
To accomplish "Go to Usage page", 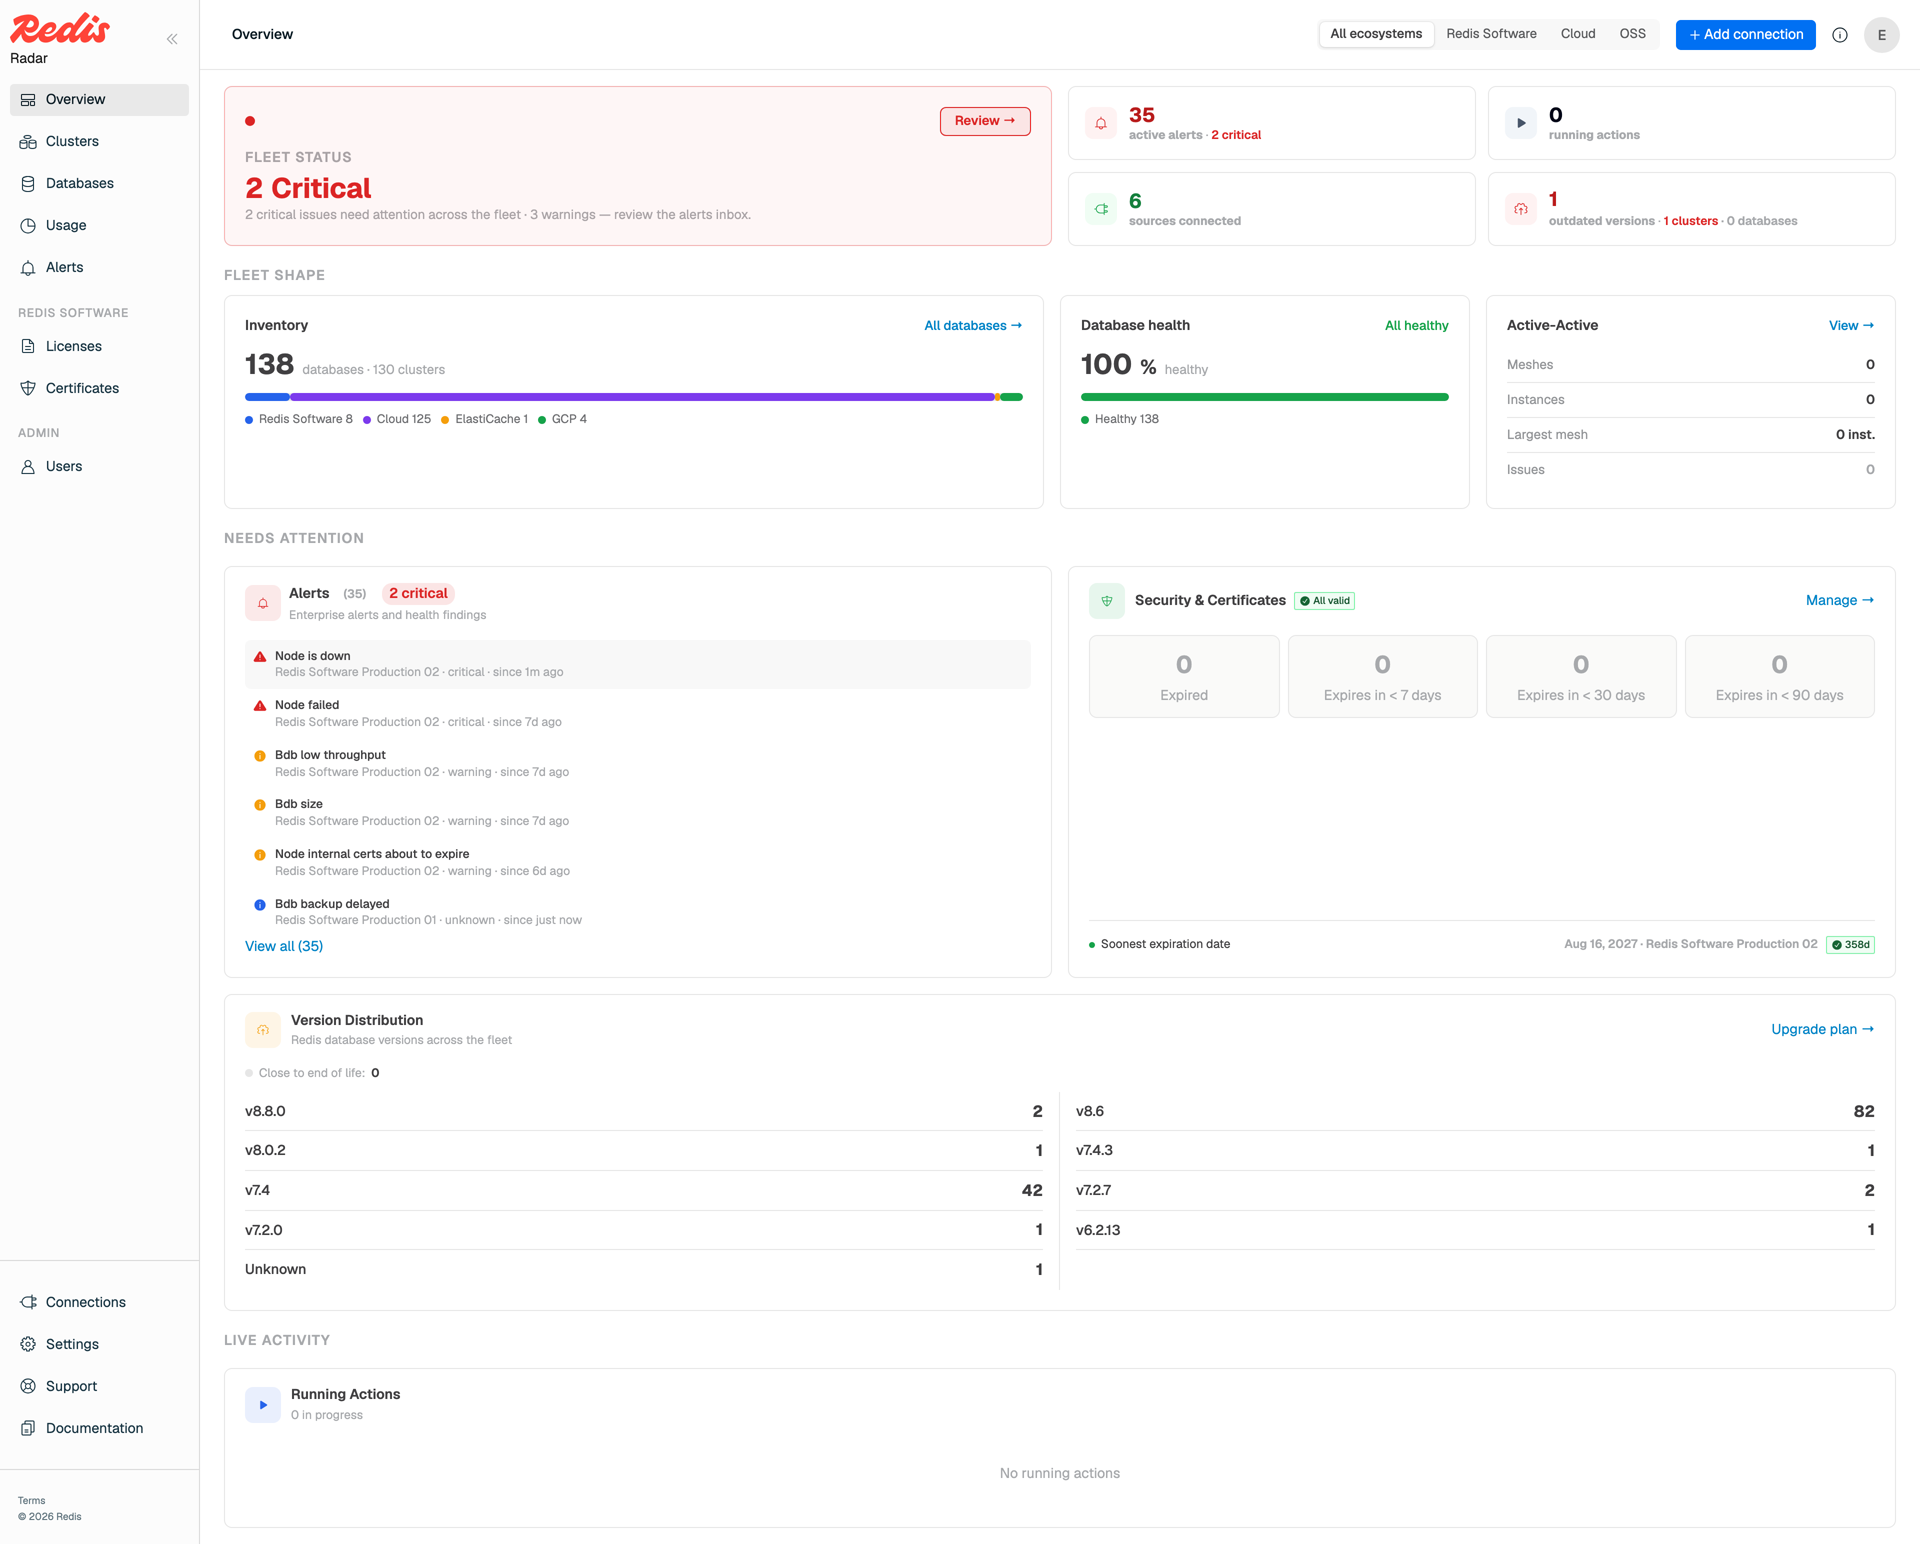I will (99, 225).
